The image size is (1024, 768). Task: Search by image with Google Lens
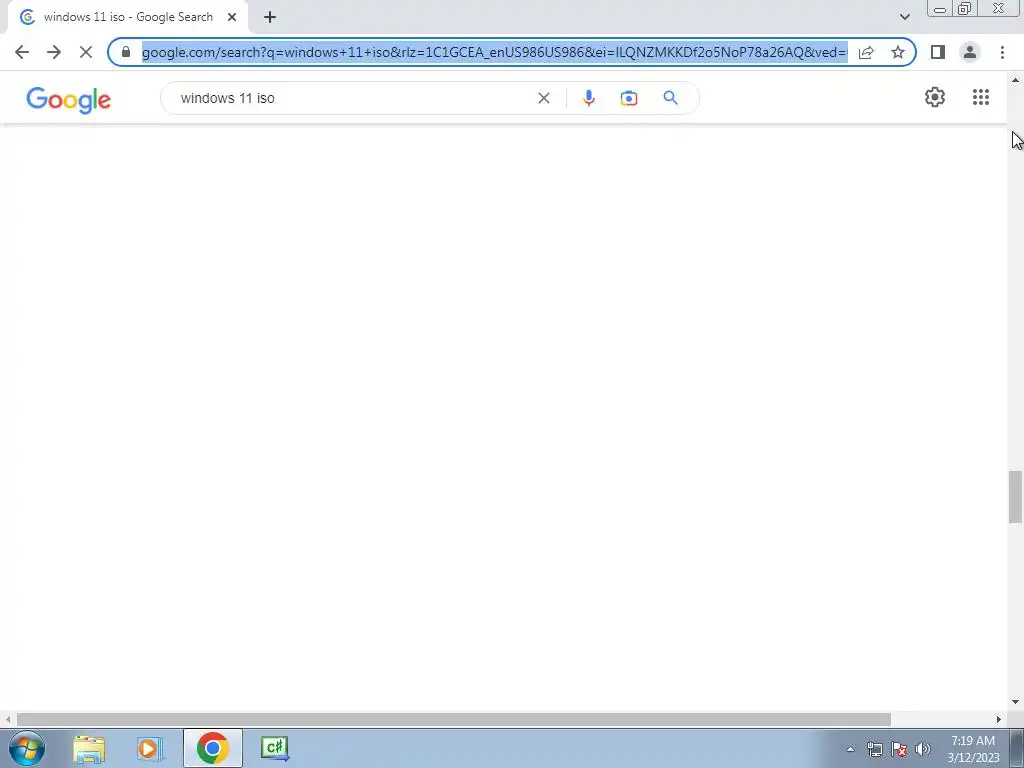click(628, 98)
